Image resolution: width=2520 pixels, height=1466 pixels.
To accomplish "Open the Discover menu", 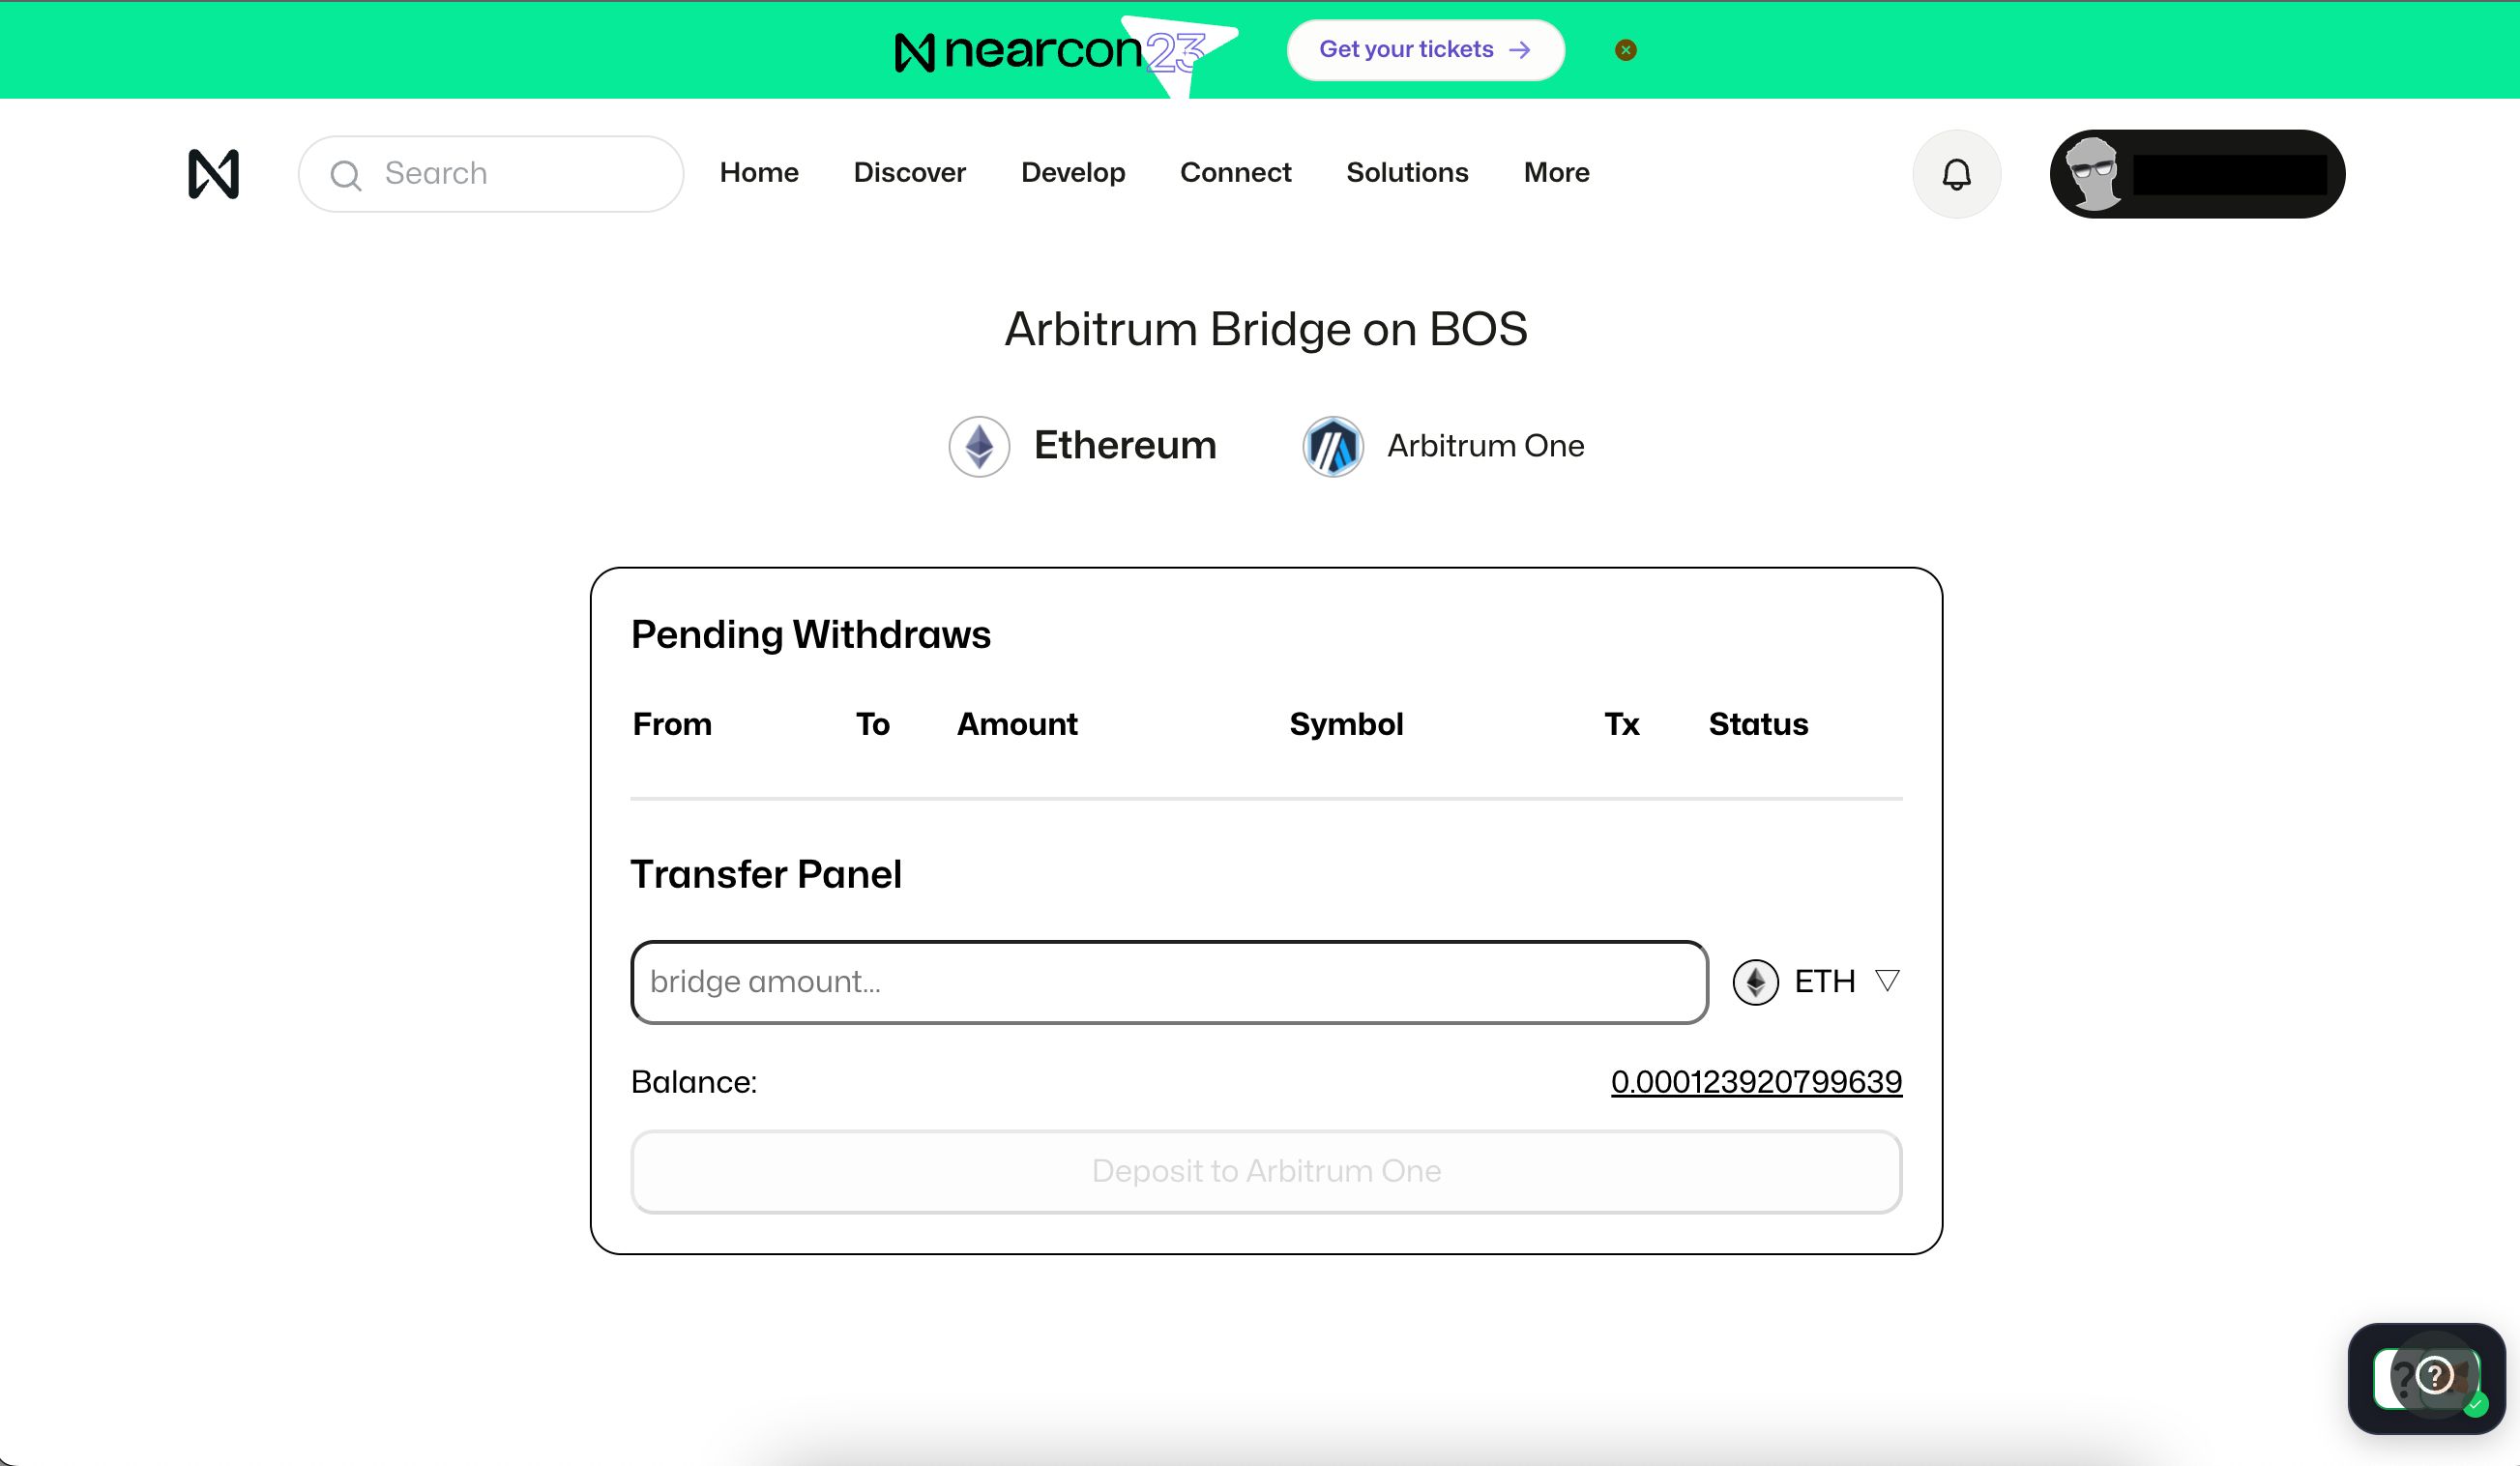I will (909, 173).
